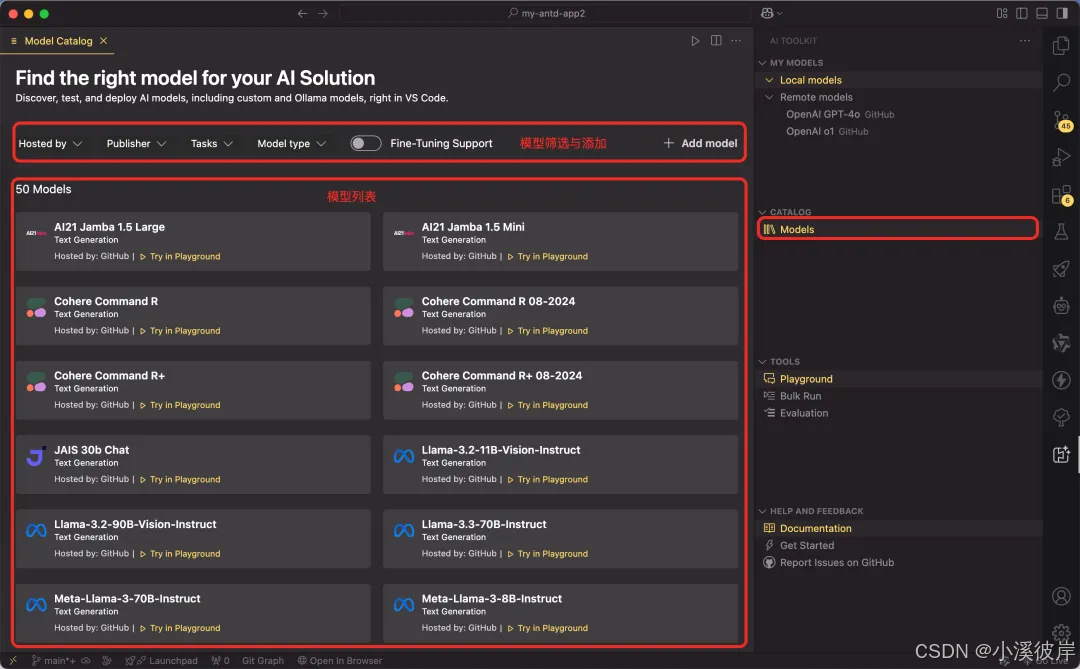Click the split editor icon near top right

click(x=716, y=41)
